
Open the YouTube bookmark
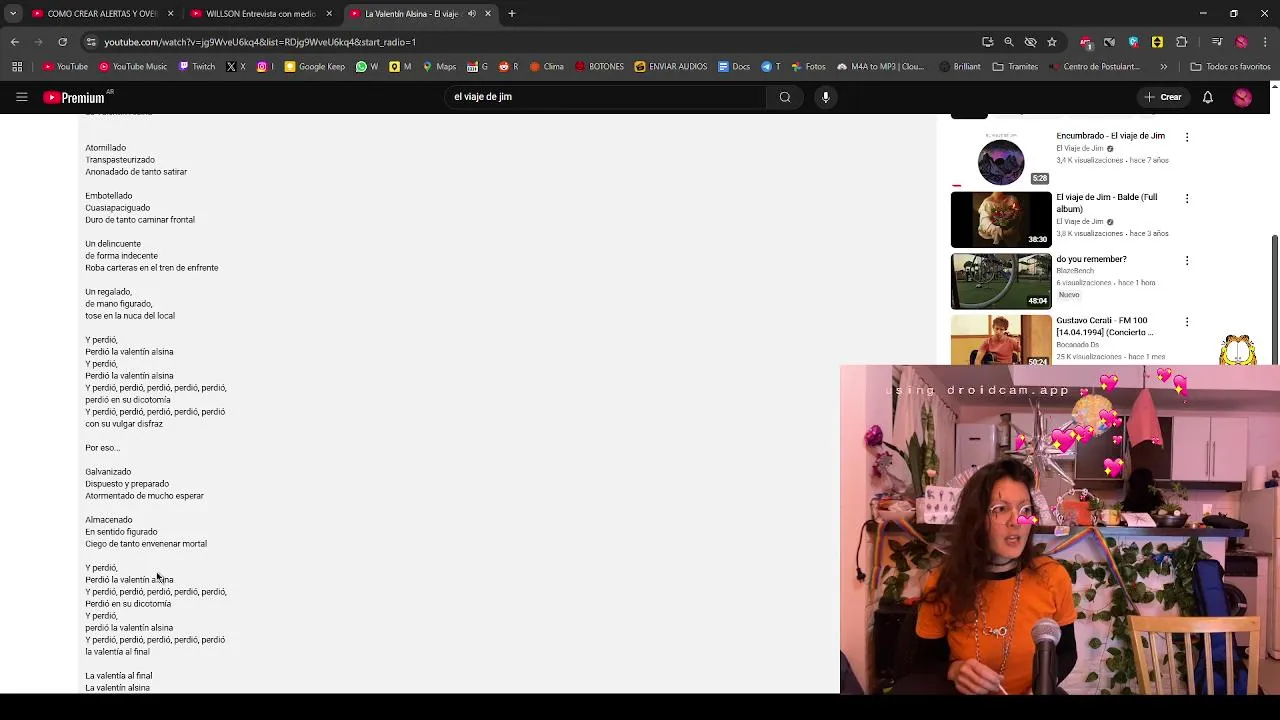66,67
